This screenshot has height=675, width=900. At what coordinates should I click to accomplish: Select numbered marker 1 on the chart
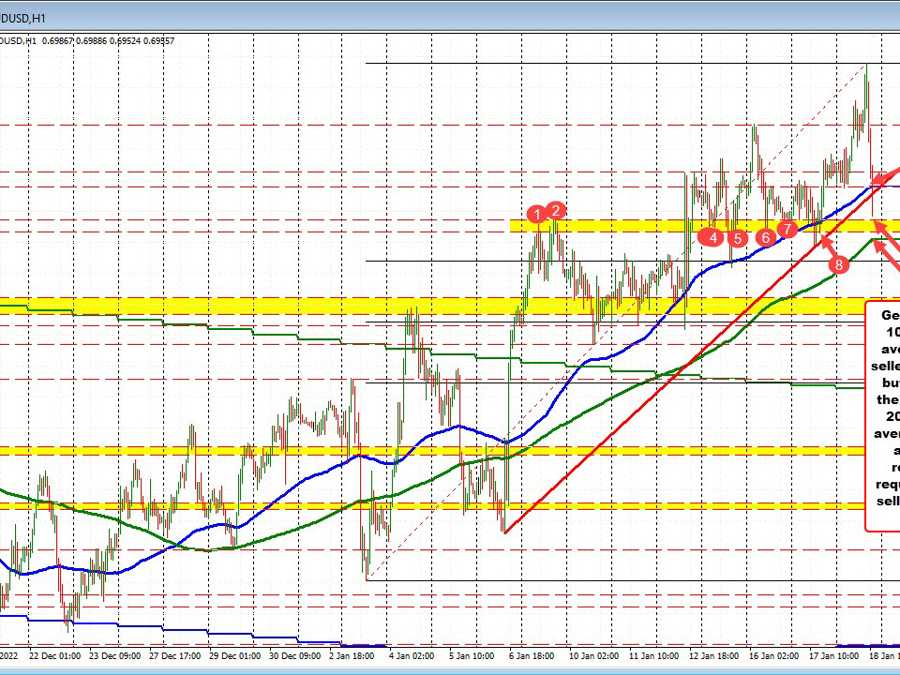coord(537,213)
